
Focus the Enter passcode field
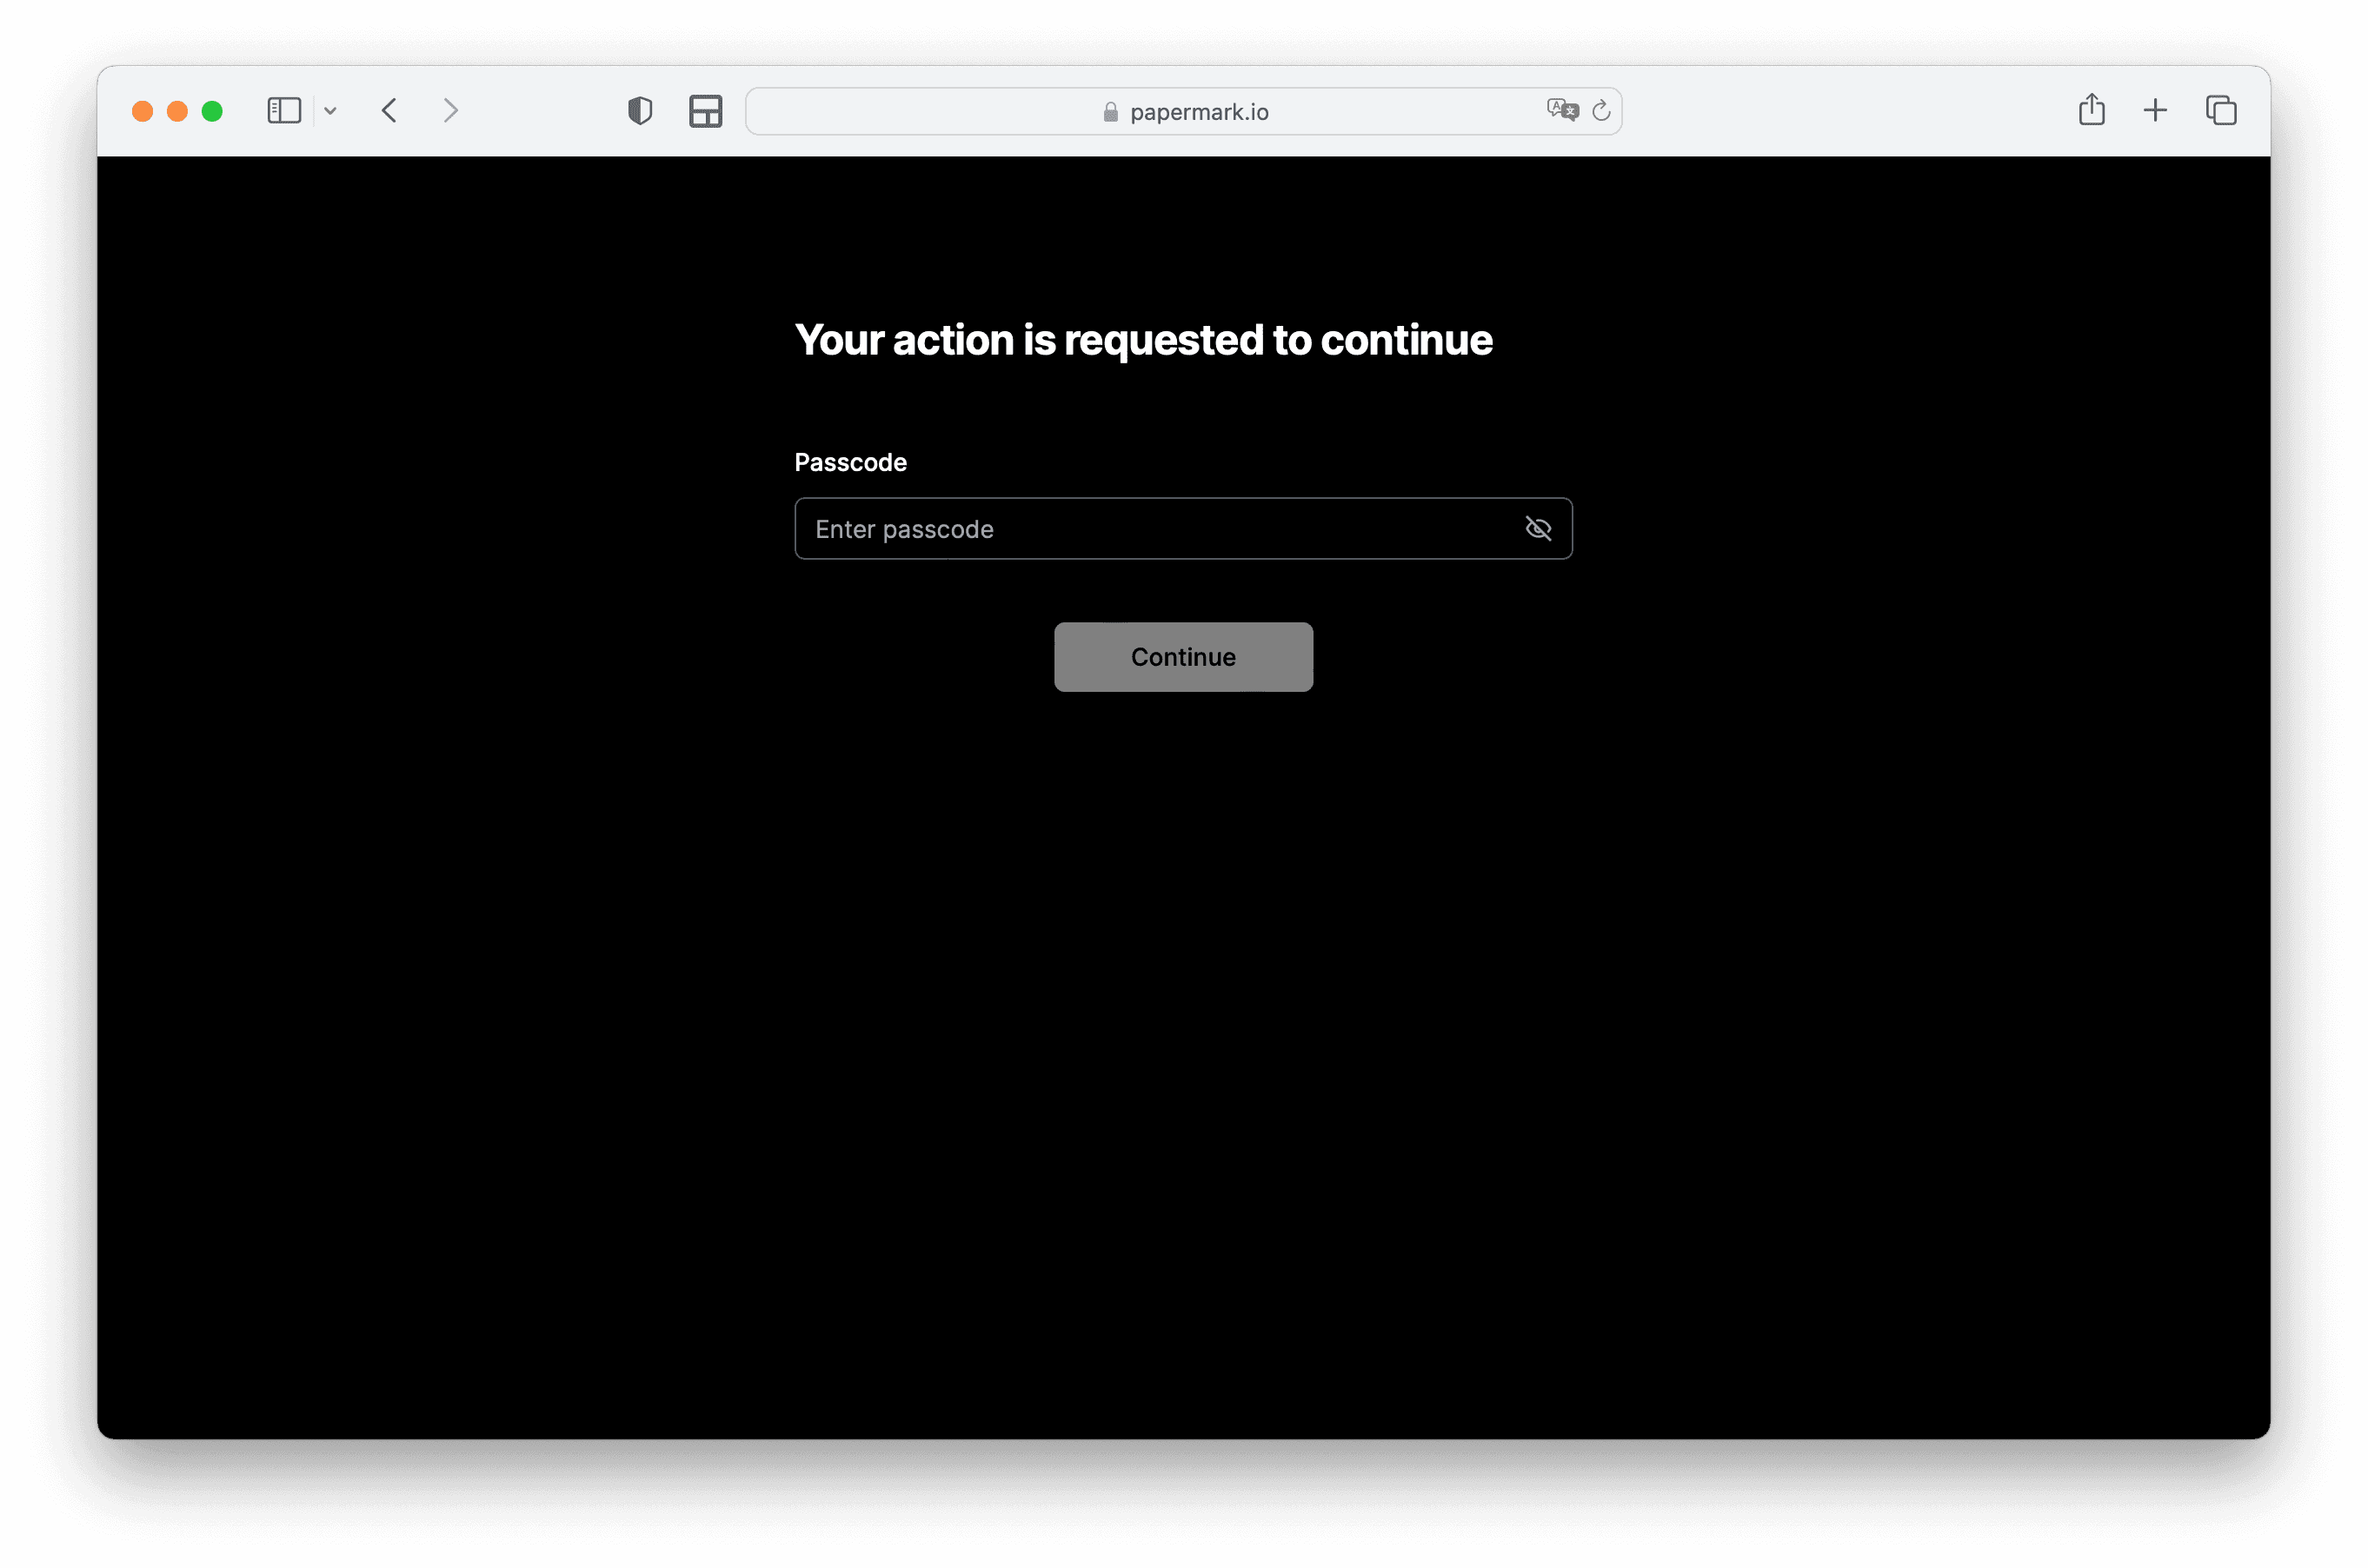pyautogui.click(x=1150, y=528)
